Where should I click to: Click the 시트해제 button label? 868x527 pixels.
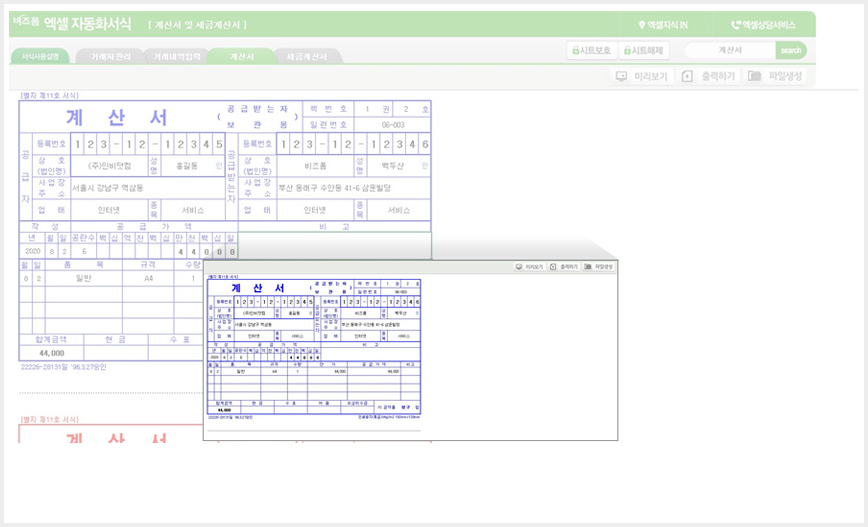coord(647,50)
